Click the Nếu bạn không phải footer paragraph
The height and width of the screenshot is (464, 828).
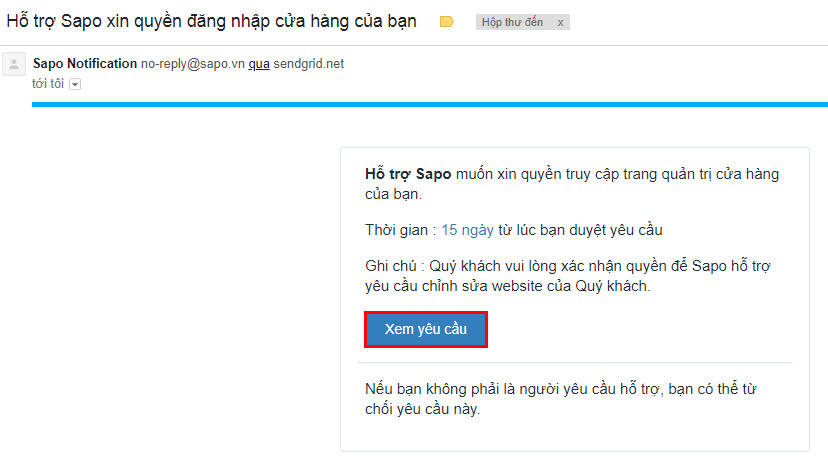coord(561,399)
